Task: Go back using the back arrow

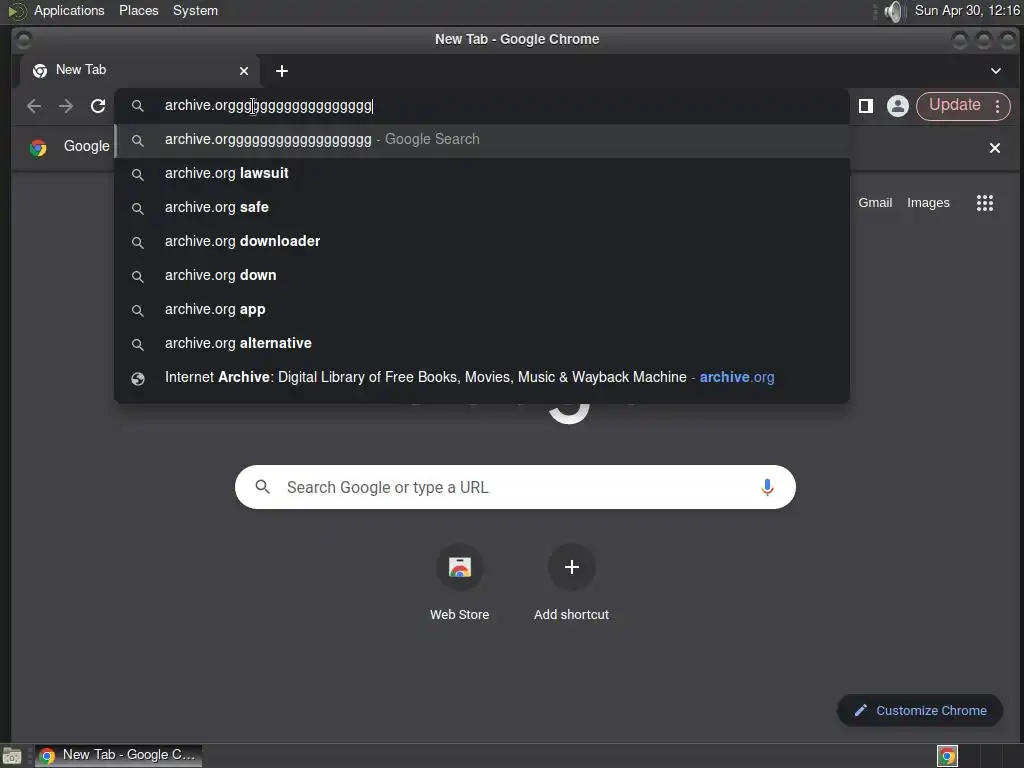Action: (34, 106)
